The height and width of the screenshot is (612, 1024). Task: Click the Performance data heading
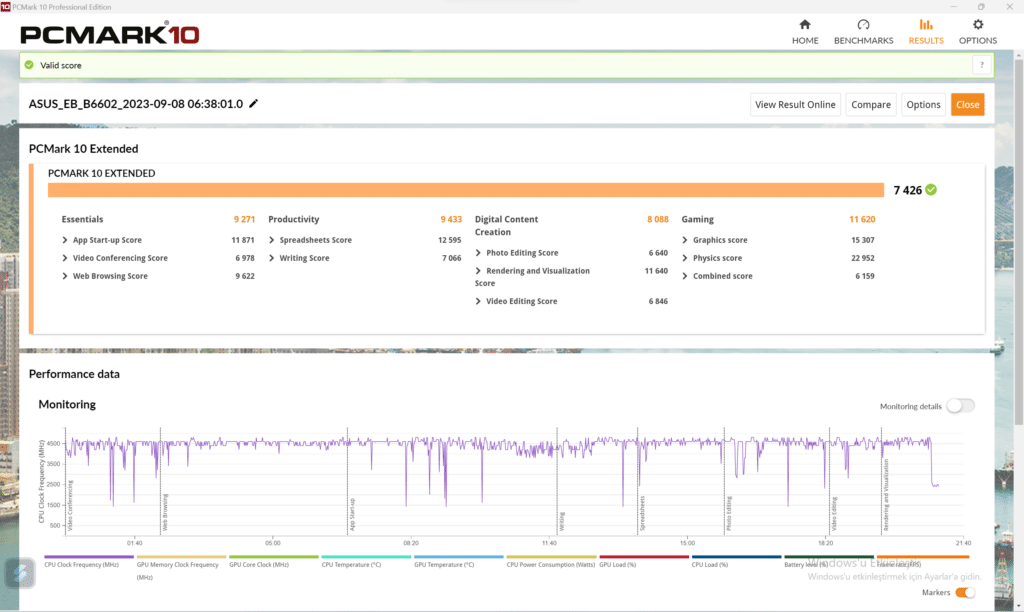[x=74, y=374]
